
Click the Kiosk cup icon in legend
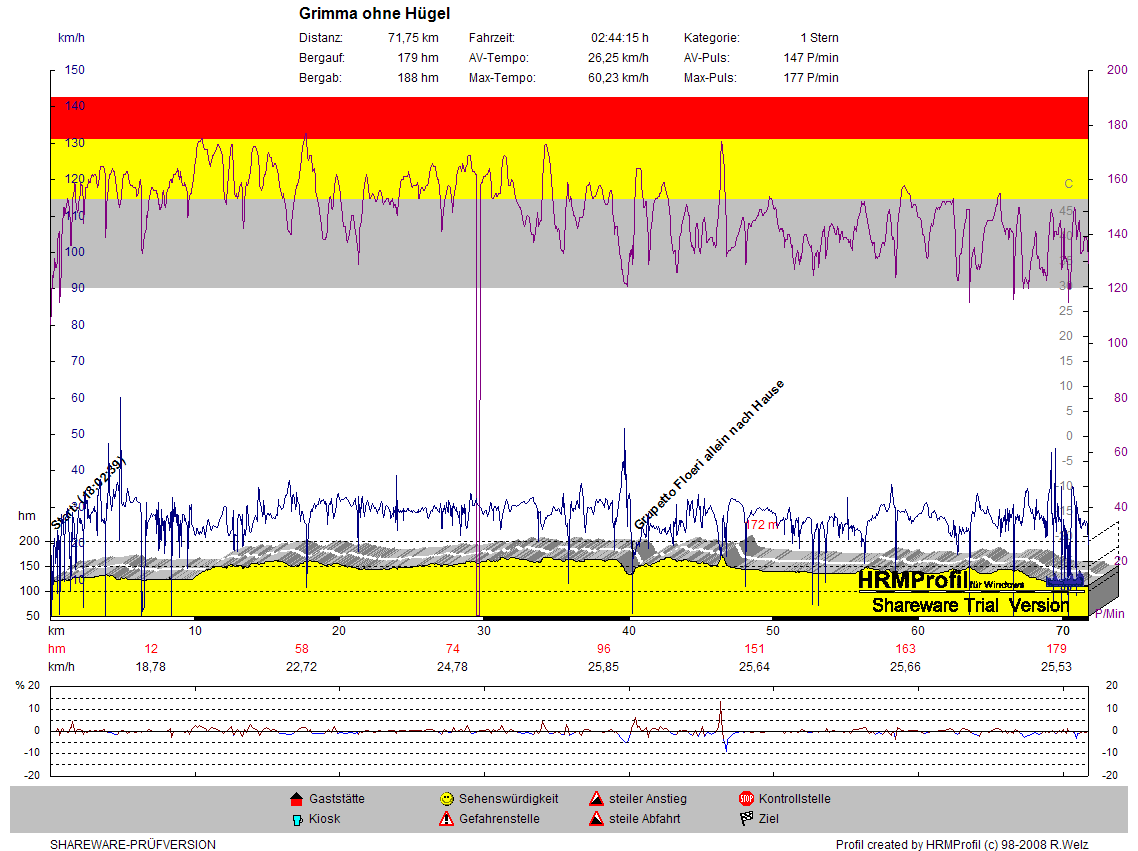(296, 819)
